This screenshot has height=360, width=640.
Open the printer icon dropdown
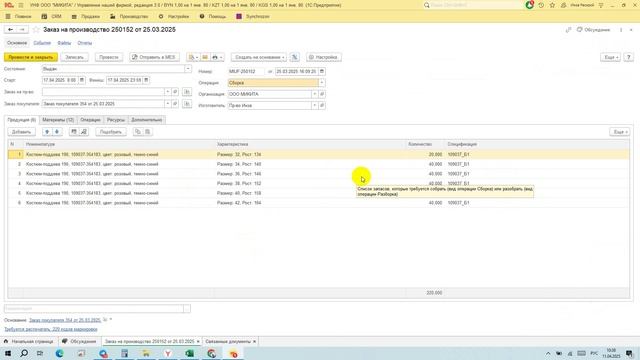(x=217, y=57)
